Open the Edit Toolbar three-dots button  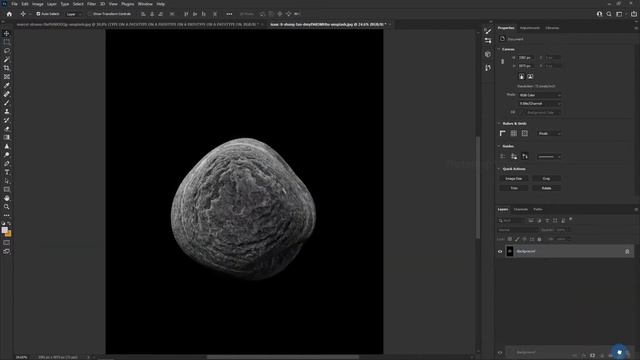coord(7,215)
